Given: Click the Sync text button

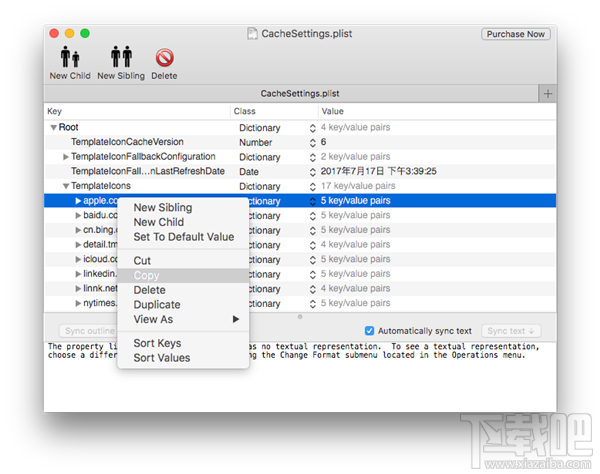Looking at the screenshot, I should pos(511,331).
